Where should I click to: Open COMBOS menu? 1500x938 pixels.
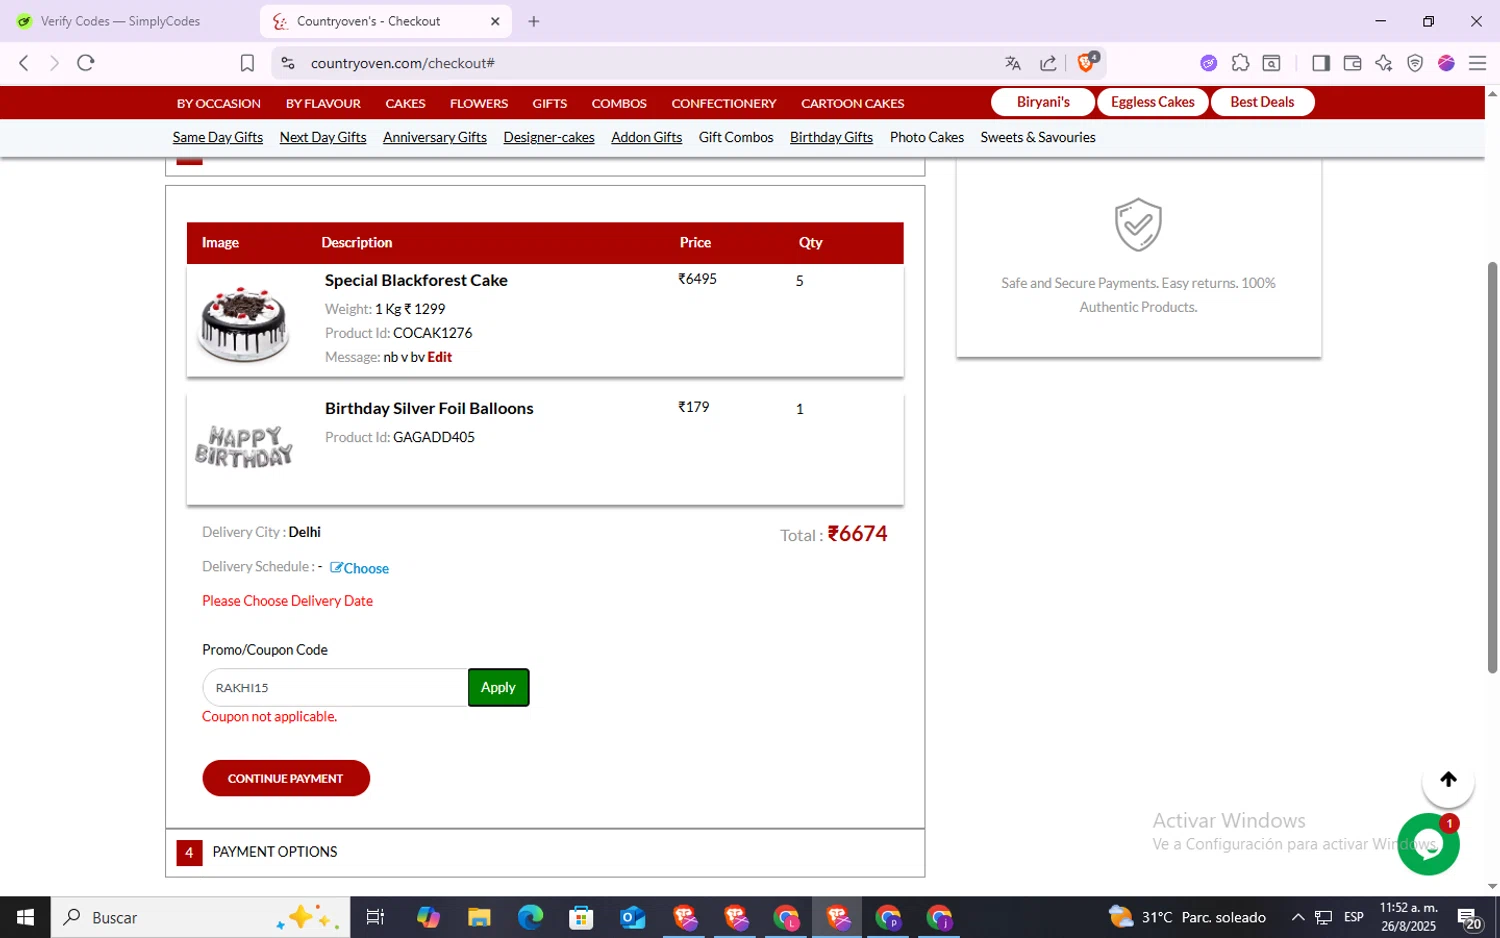619,103
